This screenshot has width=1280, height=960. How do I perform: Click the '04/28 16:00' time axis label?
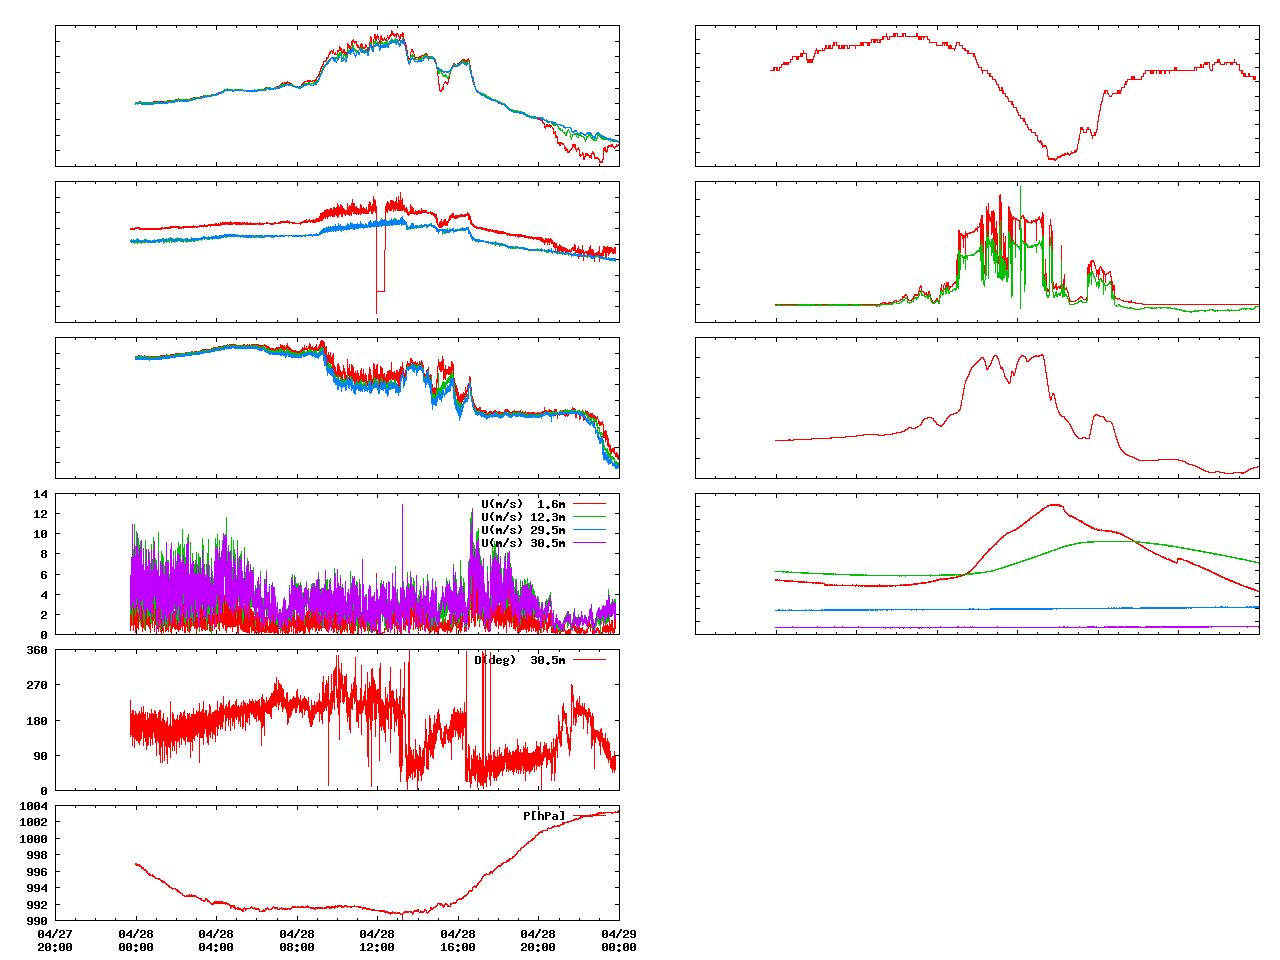pos(458,940)
